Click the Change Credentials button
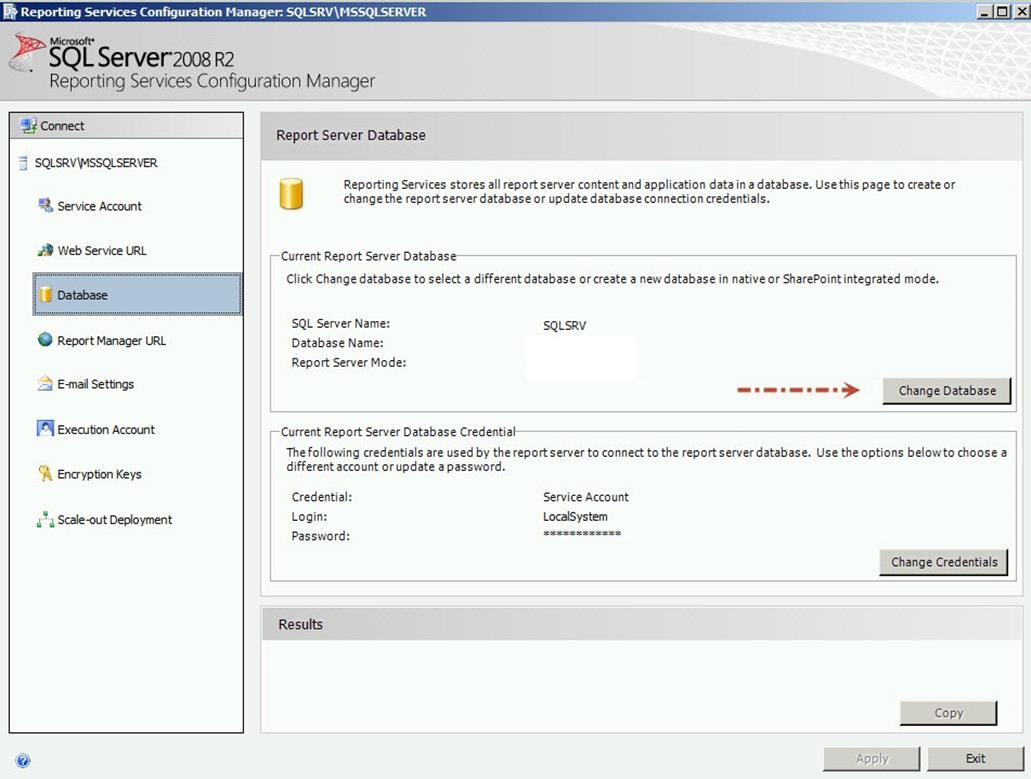This screenshot has height=779, width=1031. coord(944,562)
